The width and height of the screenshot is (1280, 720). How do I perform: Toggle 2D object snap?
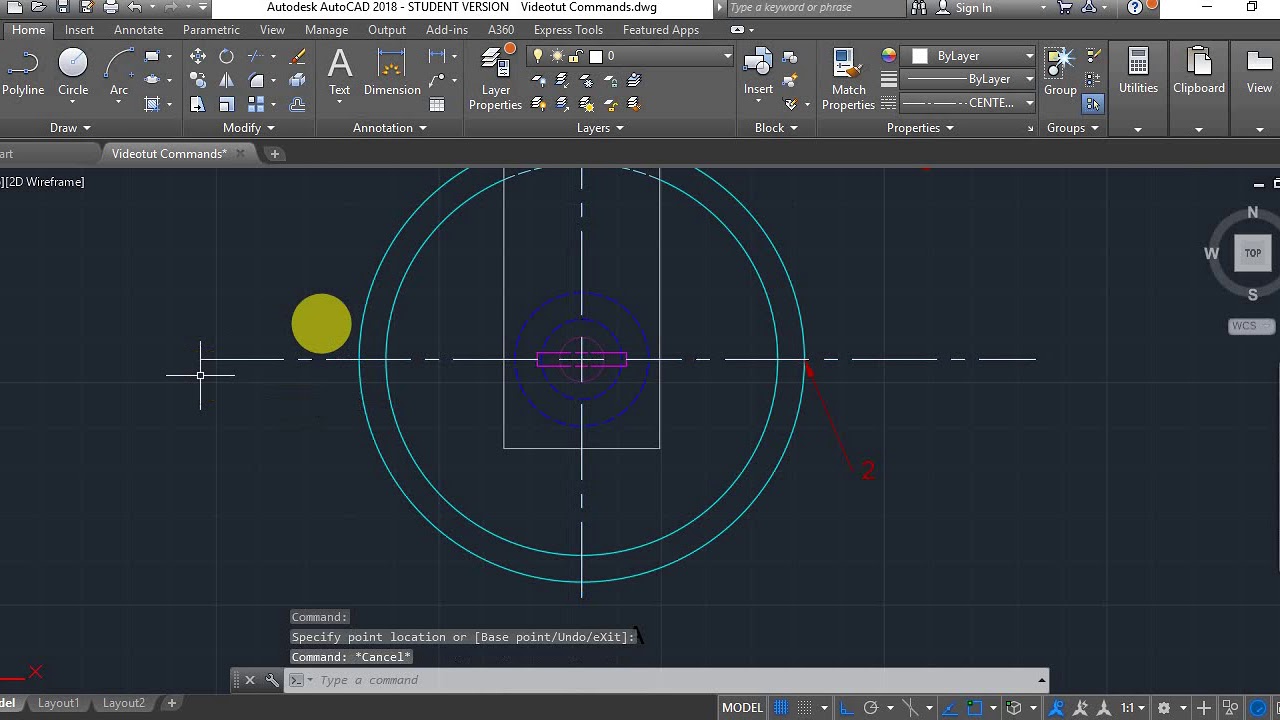coord(974,707)
